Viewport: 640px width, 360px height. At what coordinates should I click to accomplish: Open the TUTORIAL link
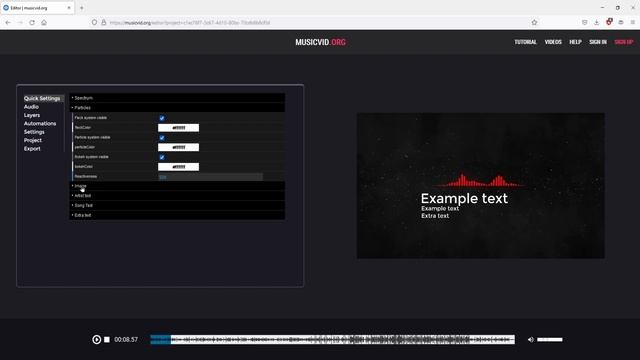pyautogui.click(x=525, y=42)
